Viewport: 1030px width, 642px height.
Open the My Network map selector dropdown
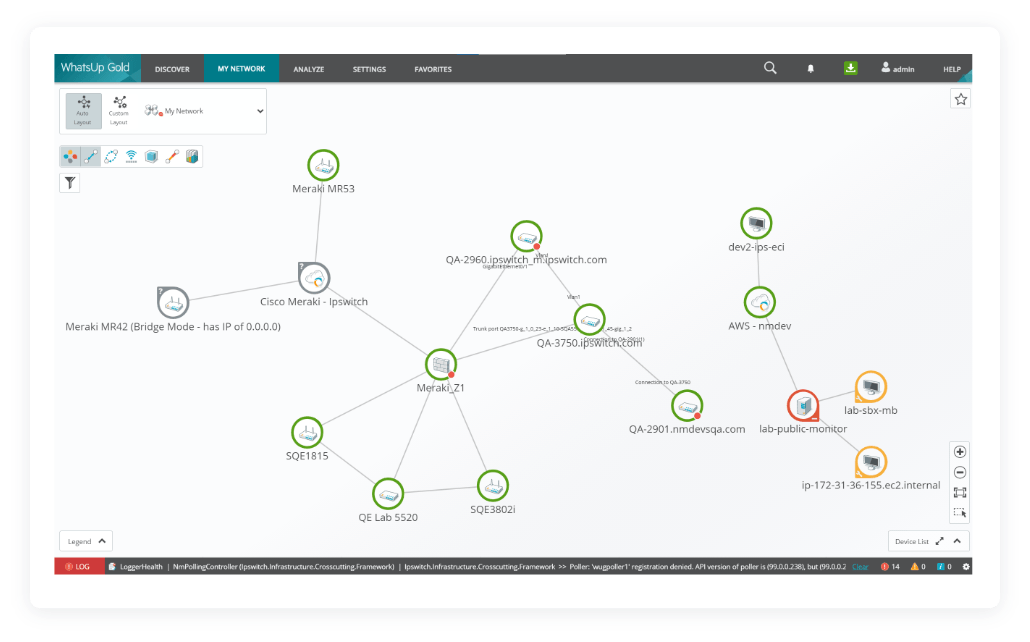[258, 111]
